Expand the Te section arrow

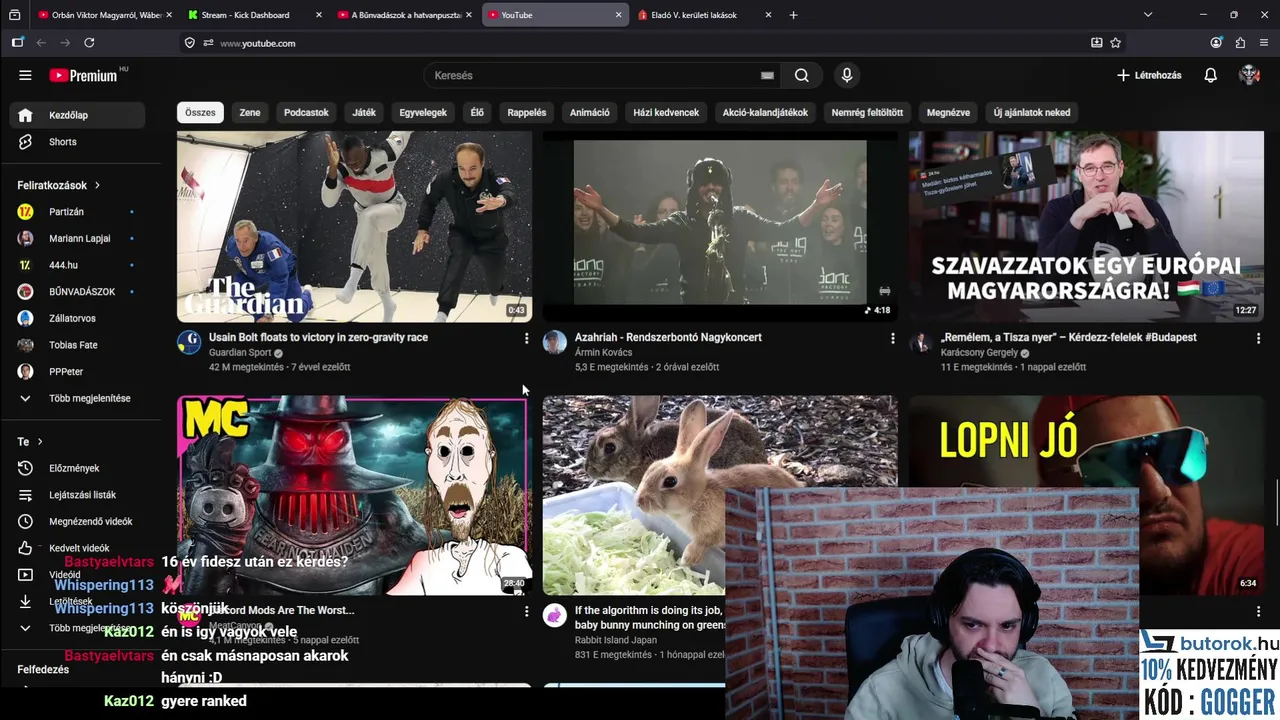[40, 441]
